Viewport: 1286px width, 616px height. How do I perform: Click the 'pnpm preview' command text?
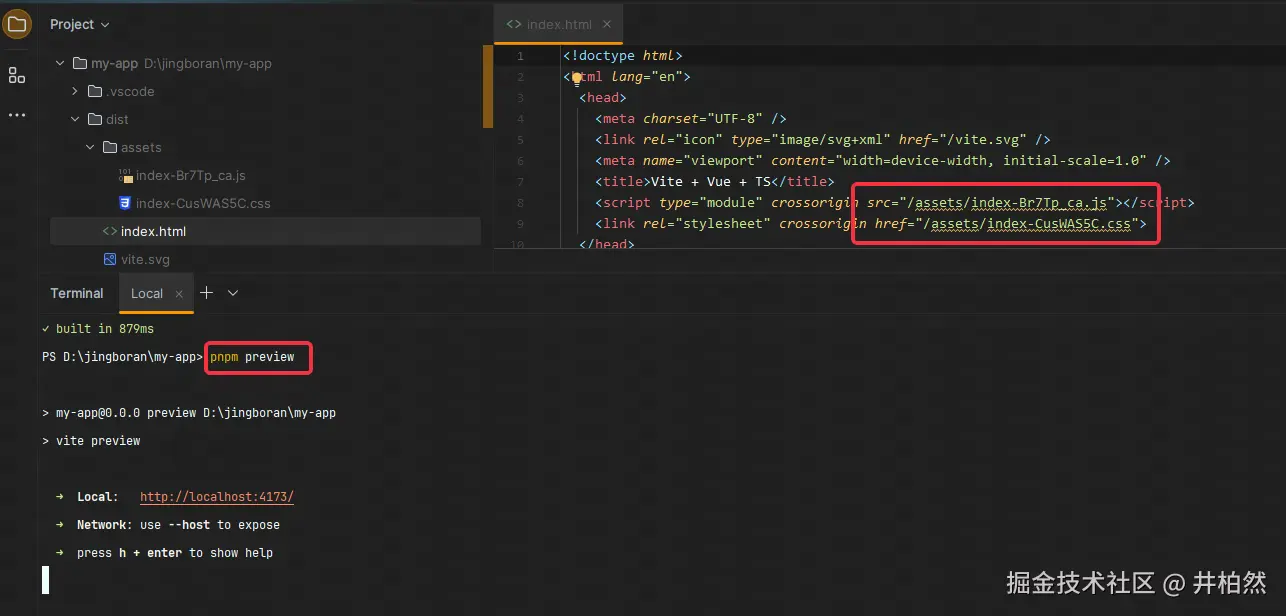[x=252, y=357]
